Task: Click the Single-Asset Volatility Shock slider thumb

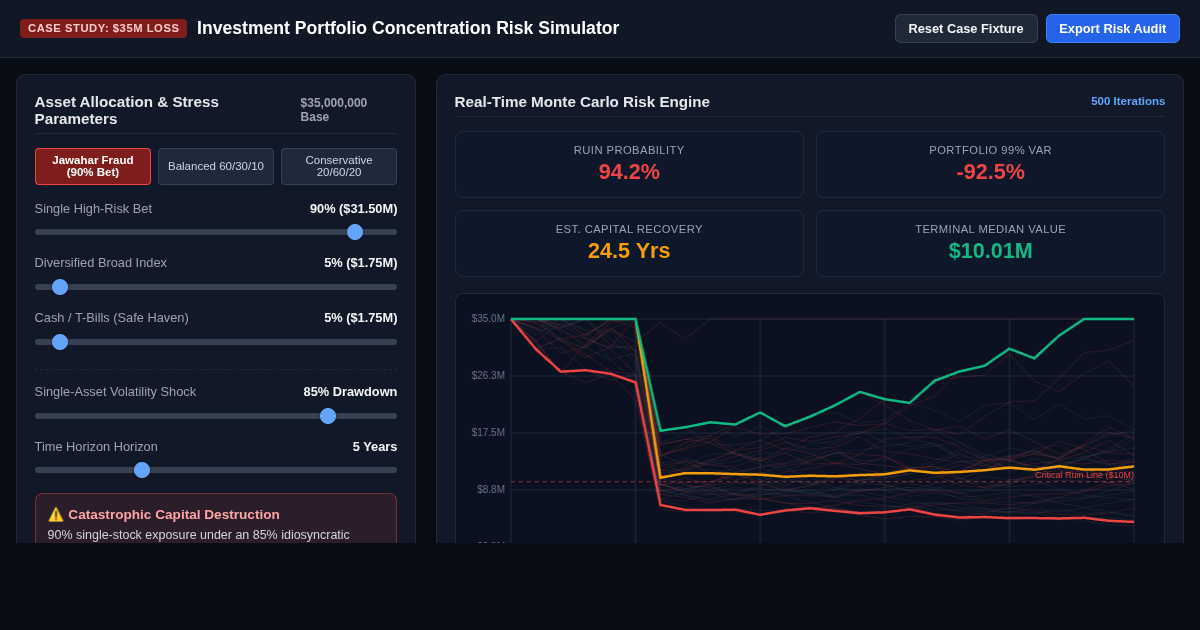Action: [328, 416]
